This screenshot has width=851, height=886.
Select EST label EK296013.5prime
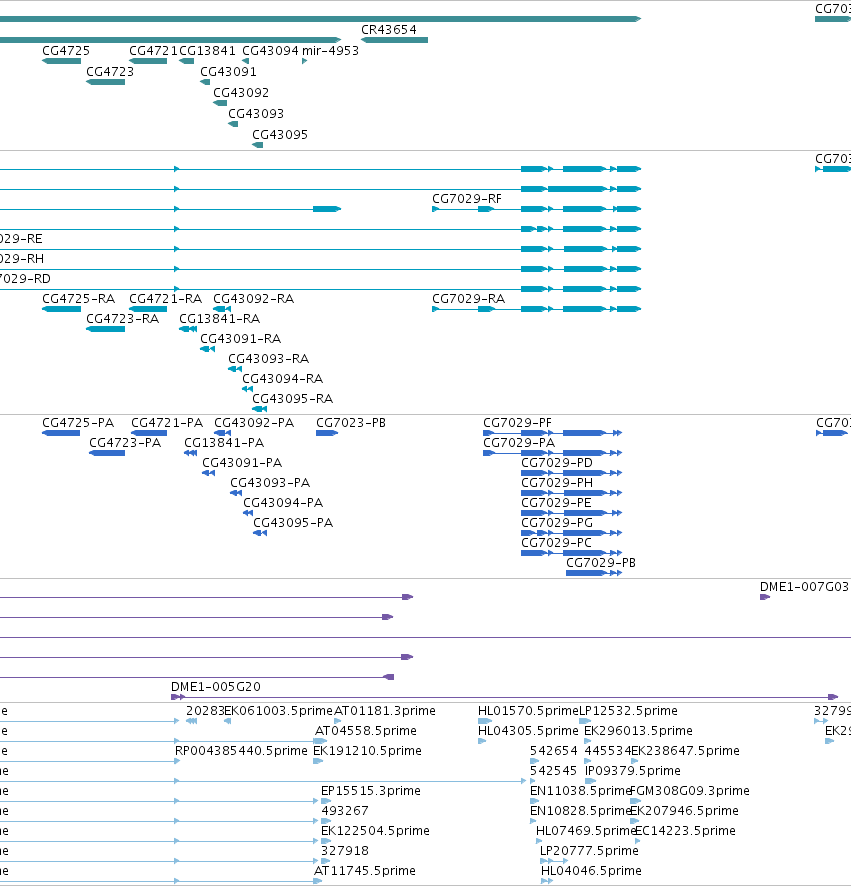pyautogui.click(x=638, y=731)
